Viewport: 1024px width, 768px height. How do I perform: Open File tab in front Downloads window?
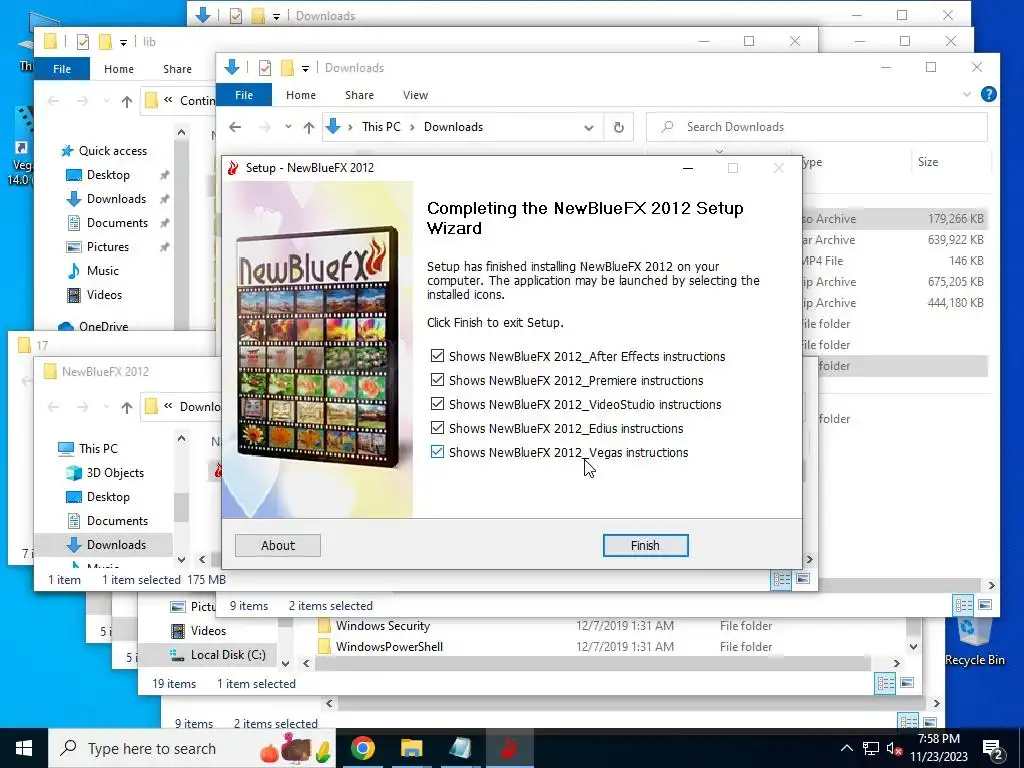244,95
